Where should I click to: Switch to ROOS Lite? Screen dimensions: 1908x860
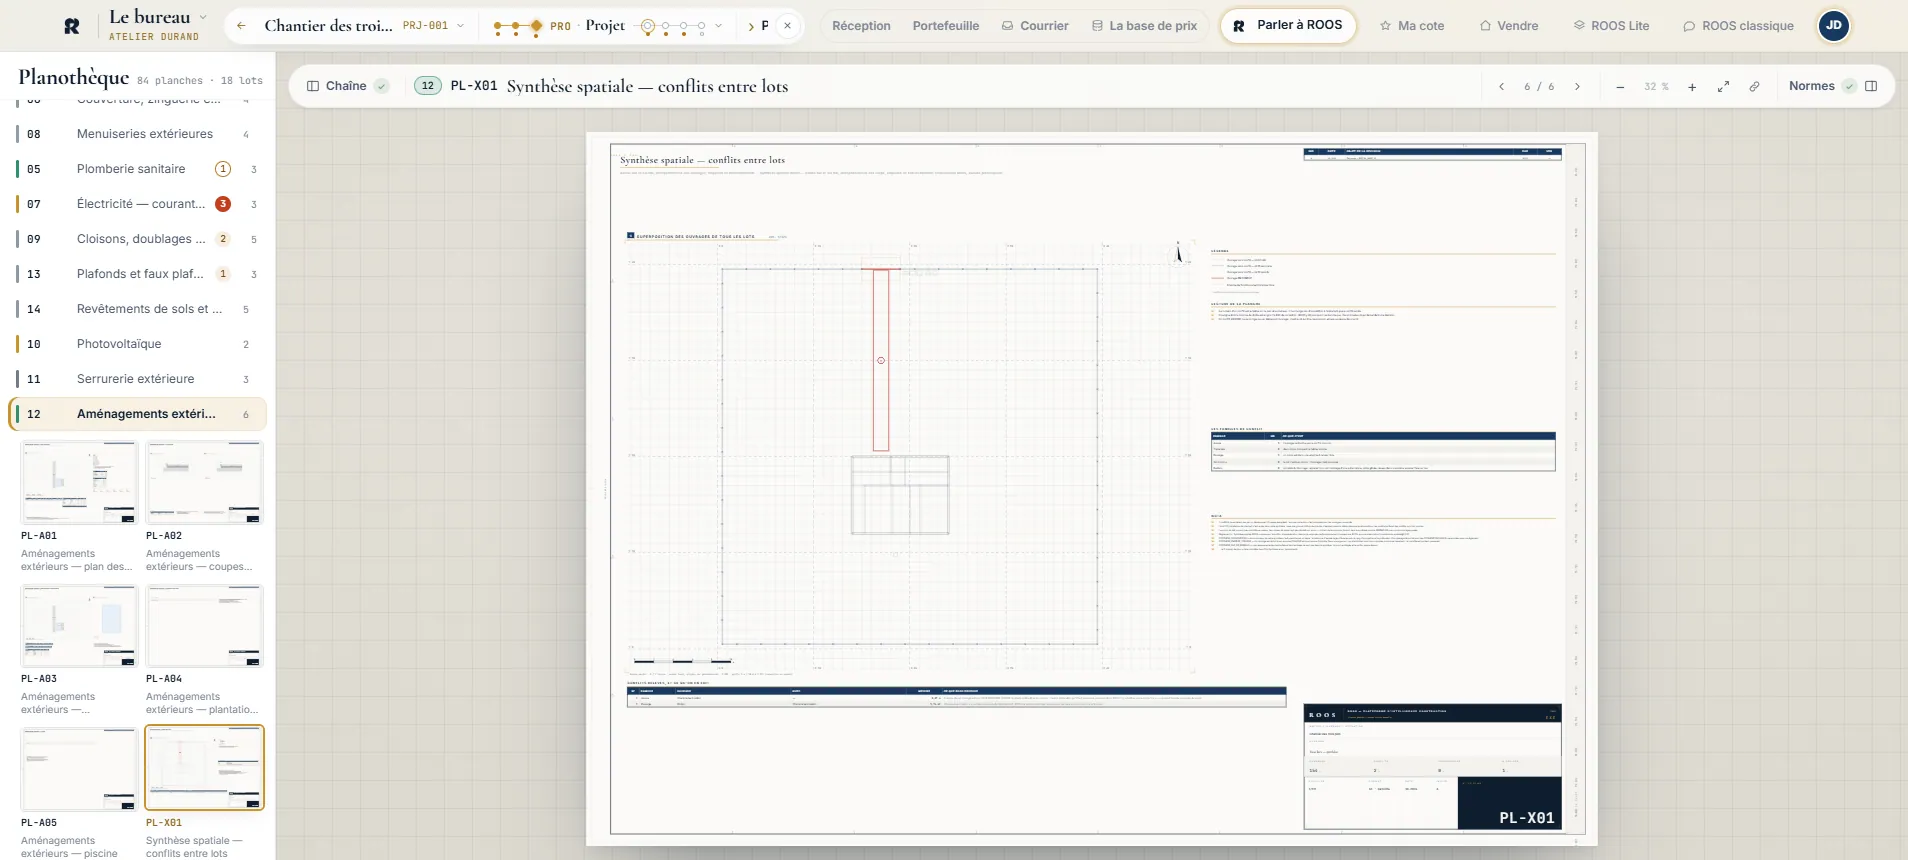pos(1611,26)
